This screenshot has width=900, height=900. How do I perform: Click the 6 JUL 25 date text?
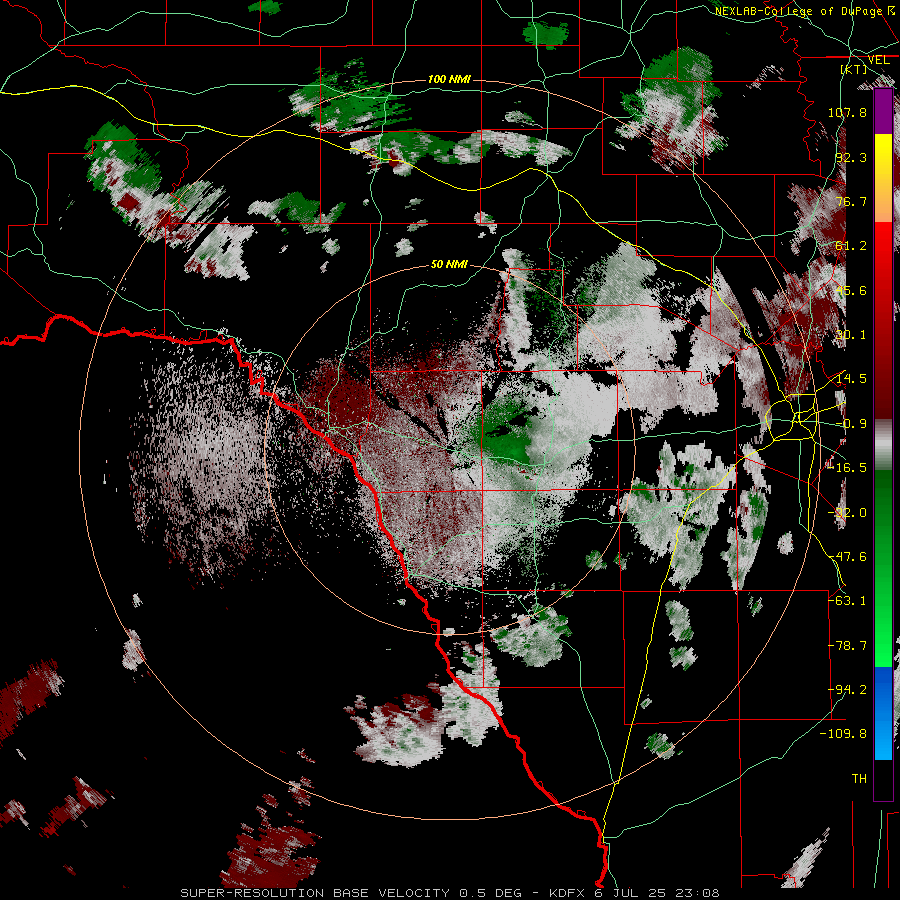point(632,893)
